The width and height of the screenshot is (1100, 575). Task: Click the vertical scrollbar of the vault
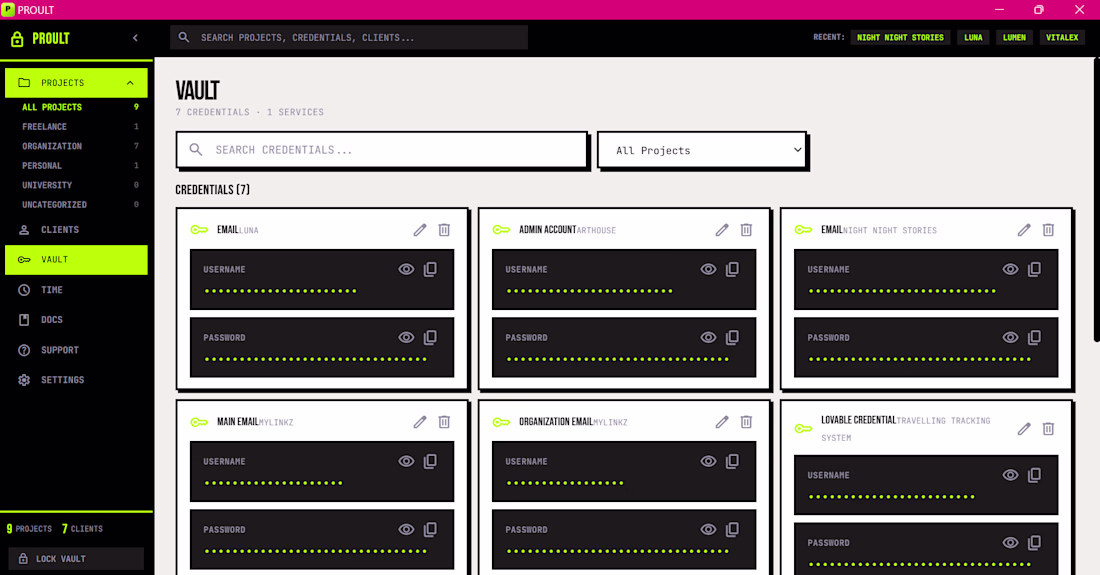tap(1096, 202)
